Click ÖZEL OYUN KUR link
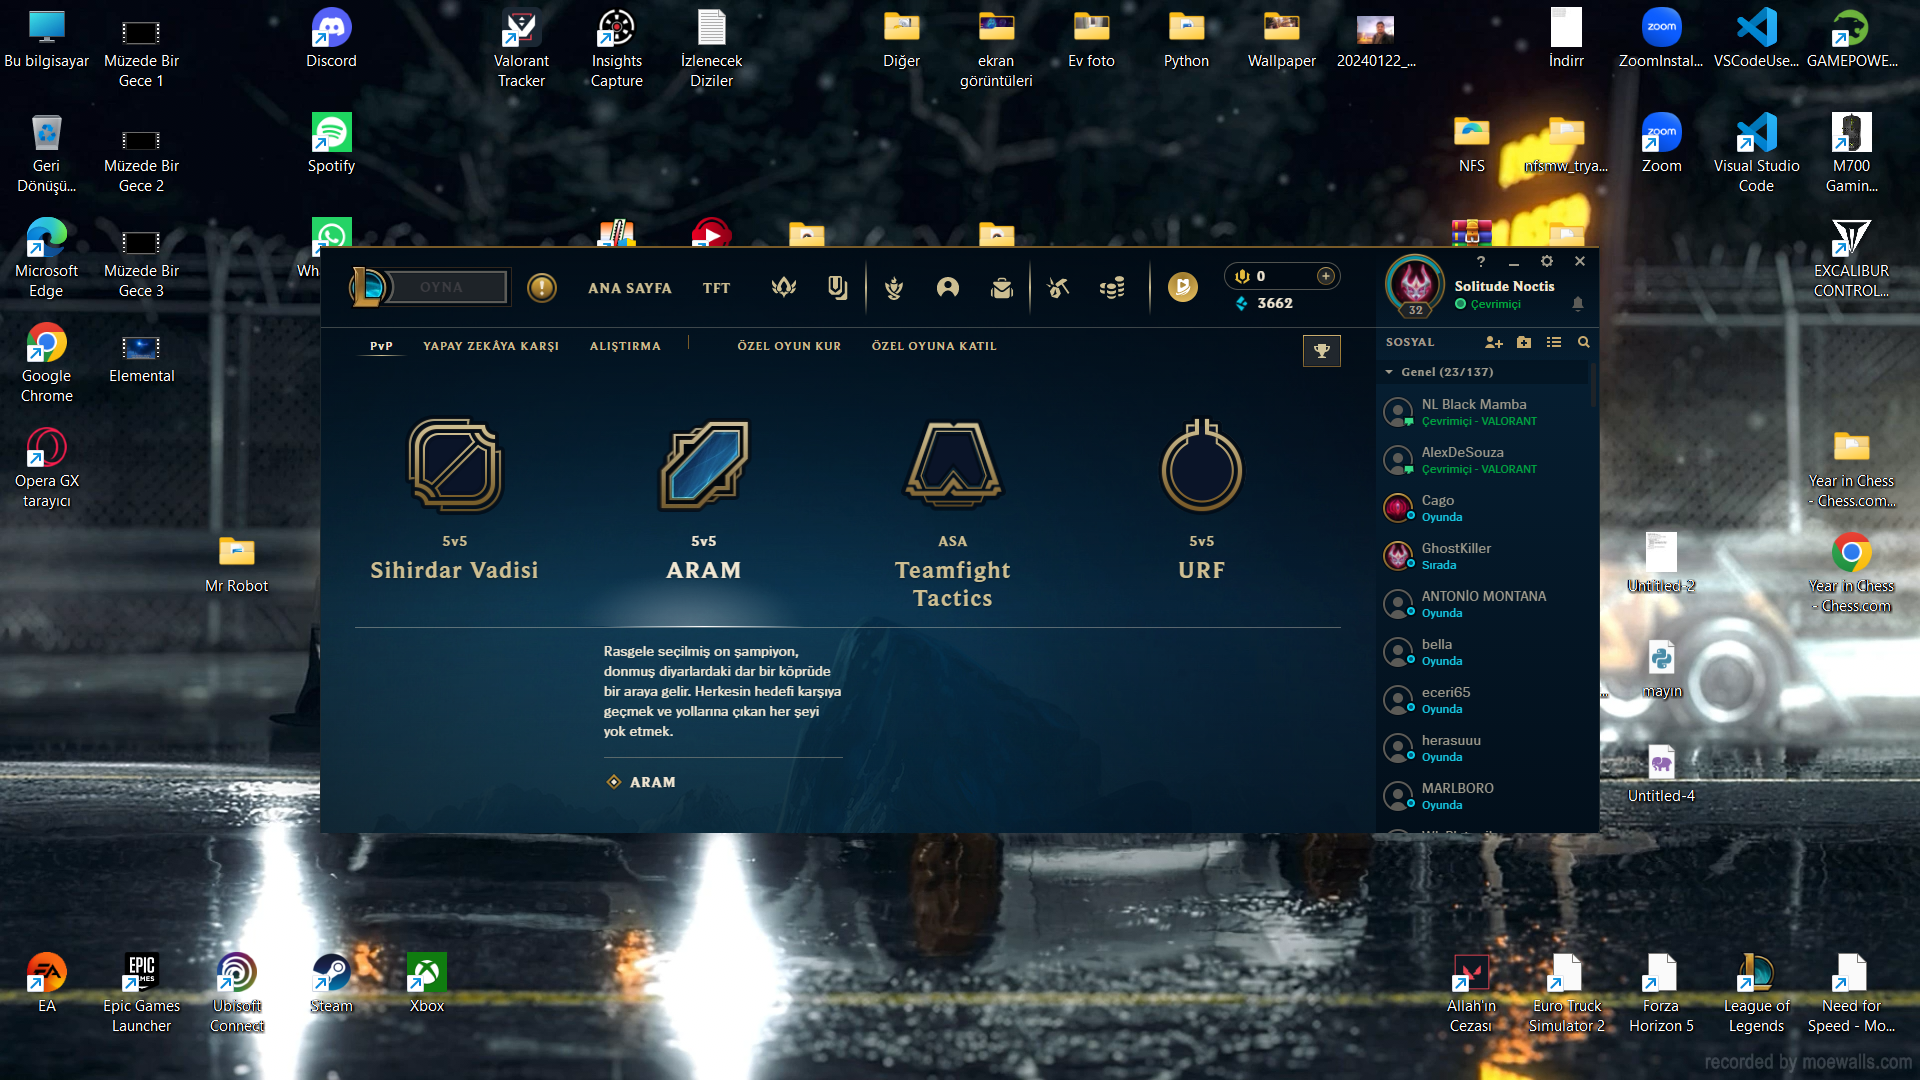 click(x=788, y=346)
